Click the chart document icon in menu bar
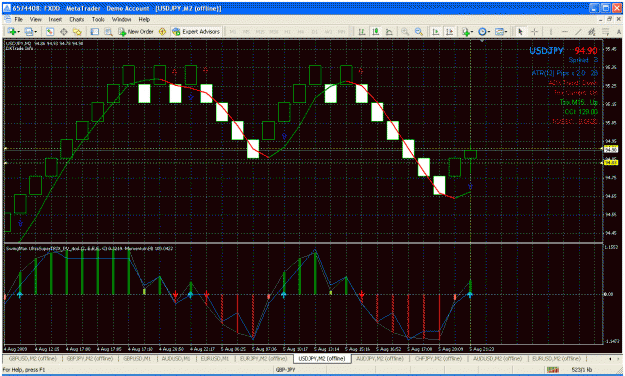Viewport: 625px width, 376px height. point(7,19)
